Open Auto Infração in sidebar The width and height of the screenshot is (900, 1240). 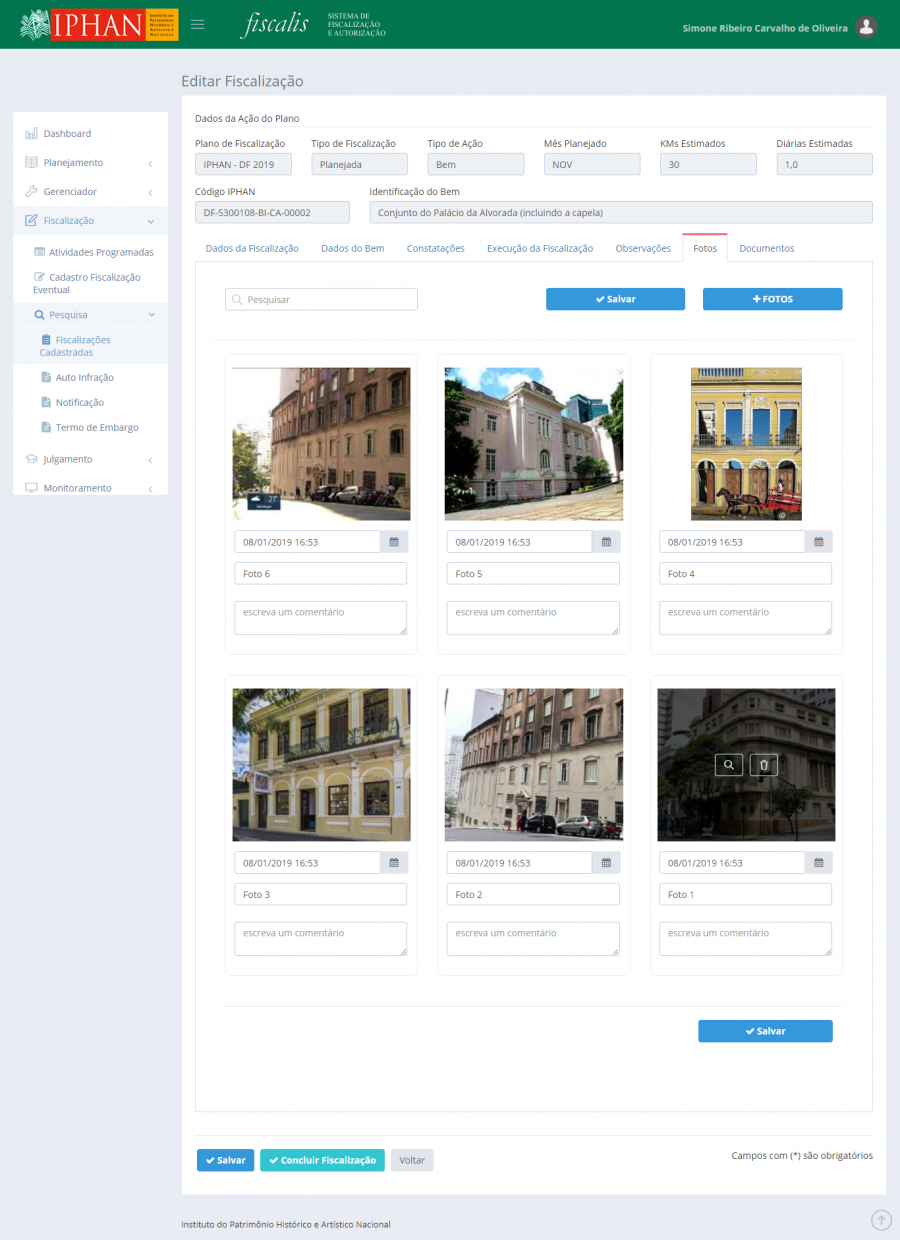84,378
